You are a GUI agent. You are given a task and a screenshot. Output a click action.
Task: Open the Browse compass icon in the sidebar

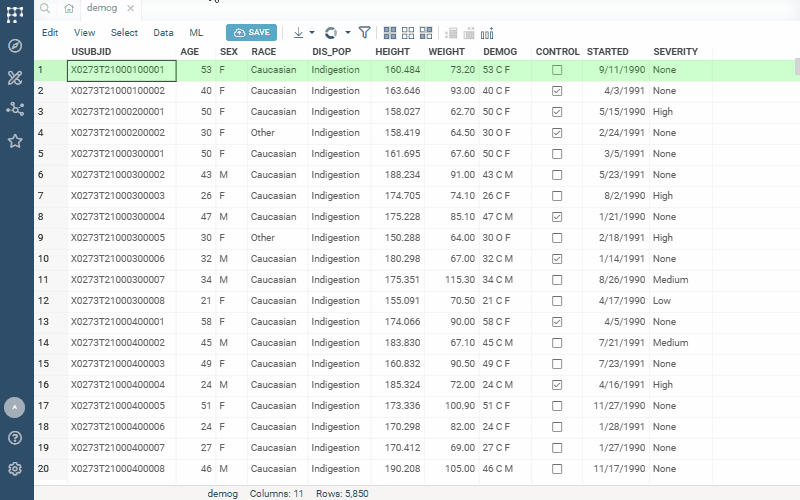pos(15,46)
